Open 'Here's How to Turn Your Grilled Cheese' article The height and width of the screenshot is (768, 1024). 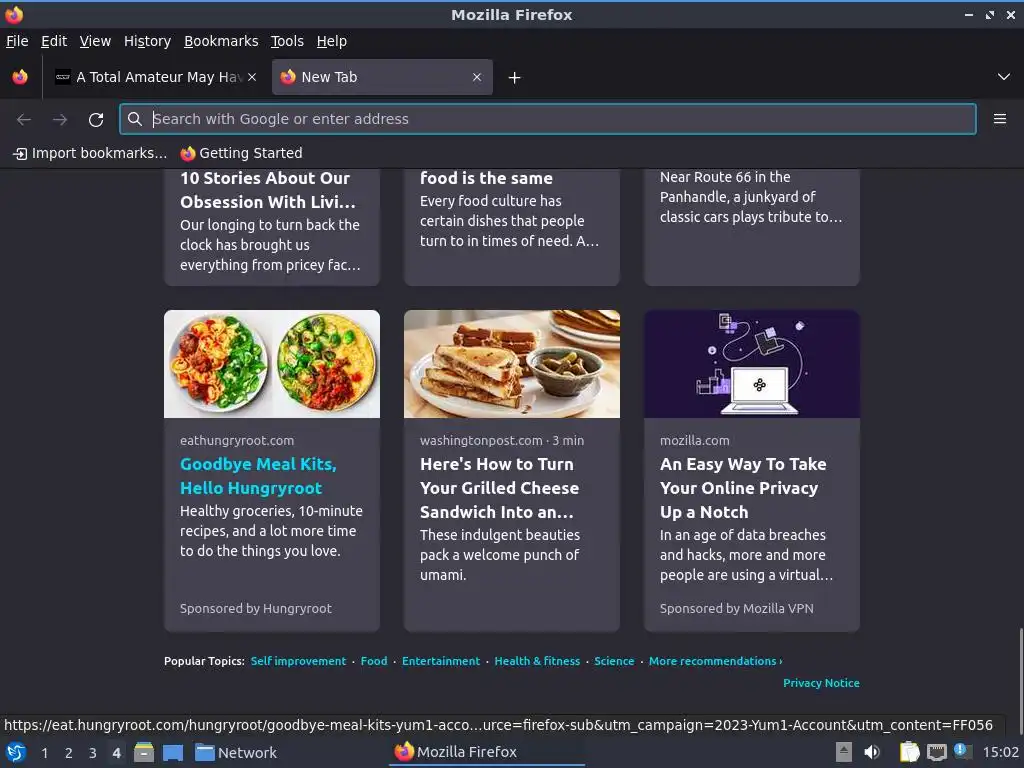[x=500, y=488]
